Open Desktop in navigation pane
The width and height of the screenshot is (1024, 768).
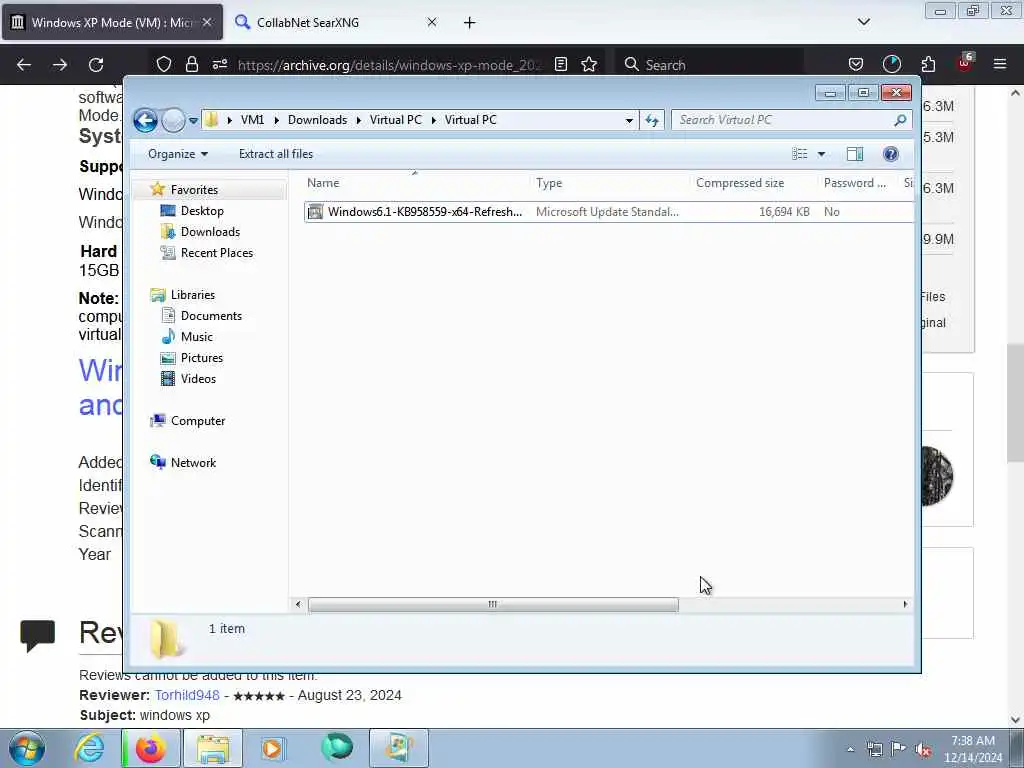(x=202, y=211)
